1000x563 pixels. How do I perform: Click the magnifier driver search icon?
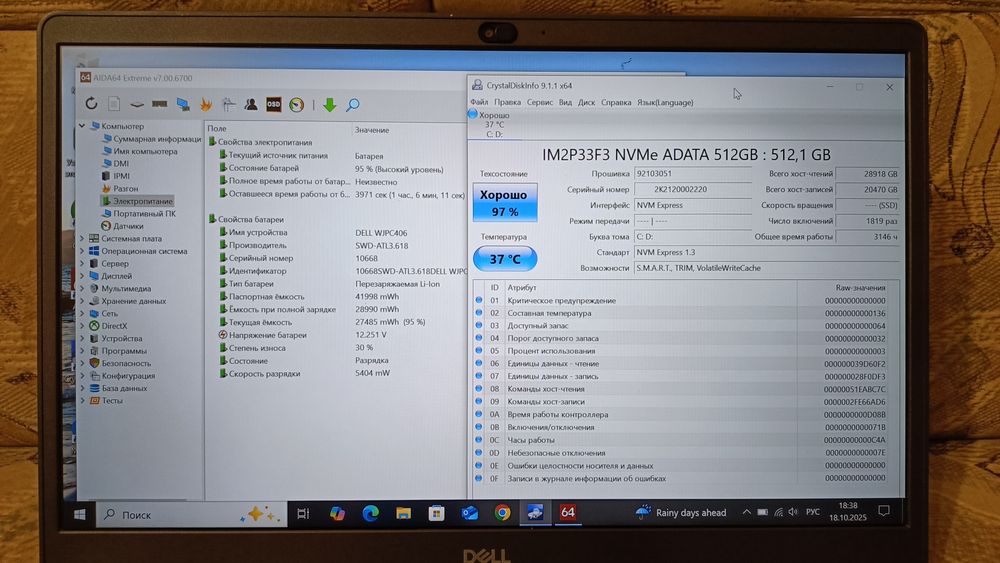point(353,105)
